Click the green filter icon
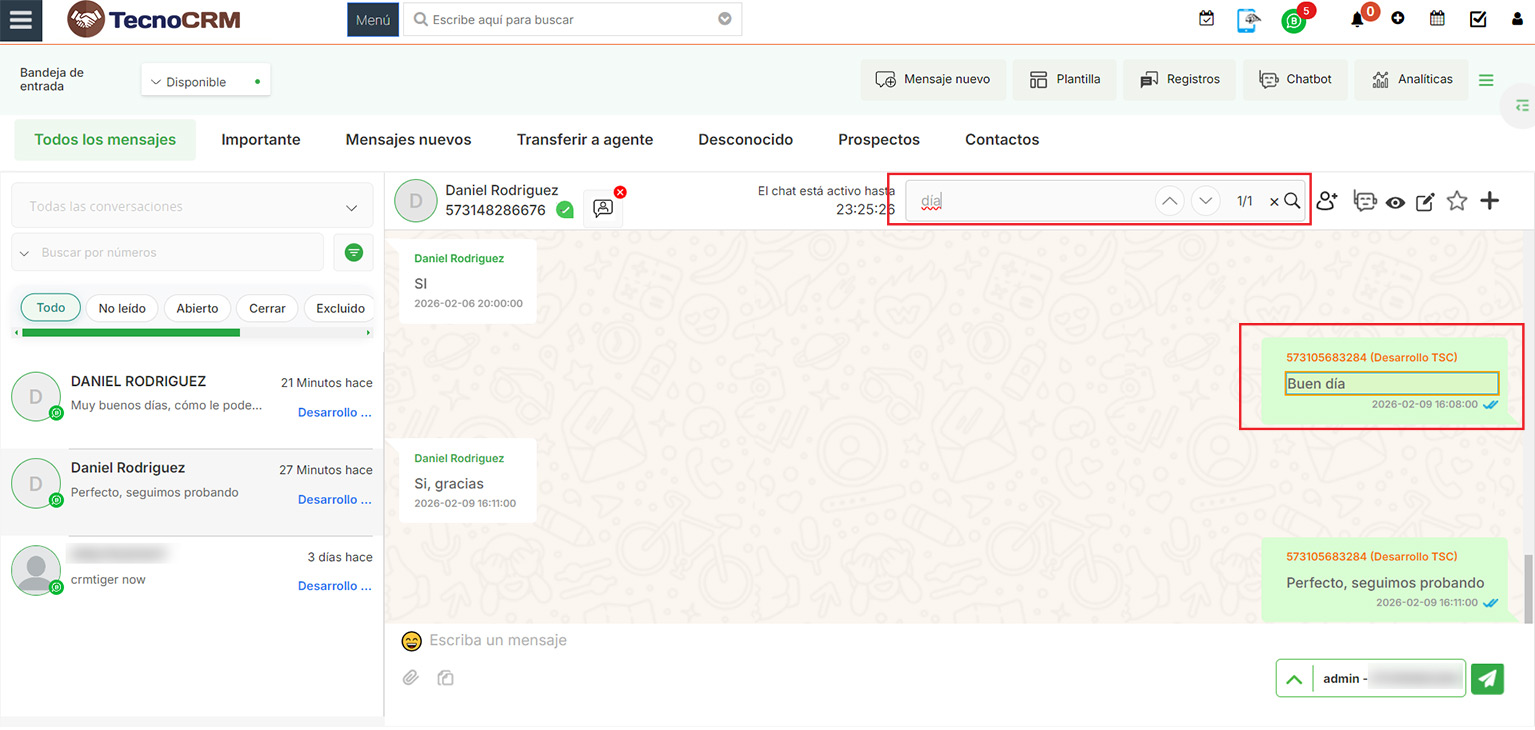This screenshot has height=730, width=1535. (x=353, y=253)
